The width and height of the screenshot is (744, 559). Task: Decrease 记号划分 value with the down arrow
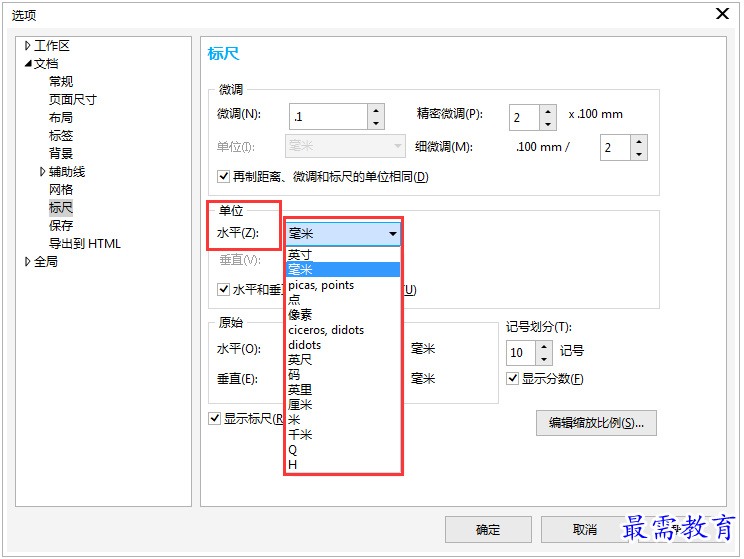click(544, 359)
